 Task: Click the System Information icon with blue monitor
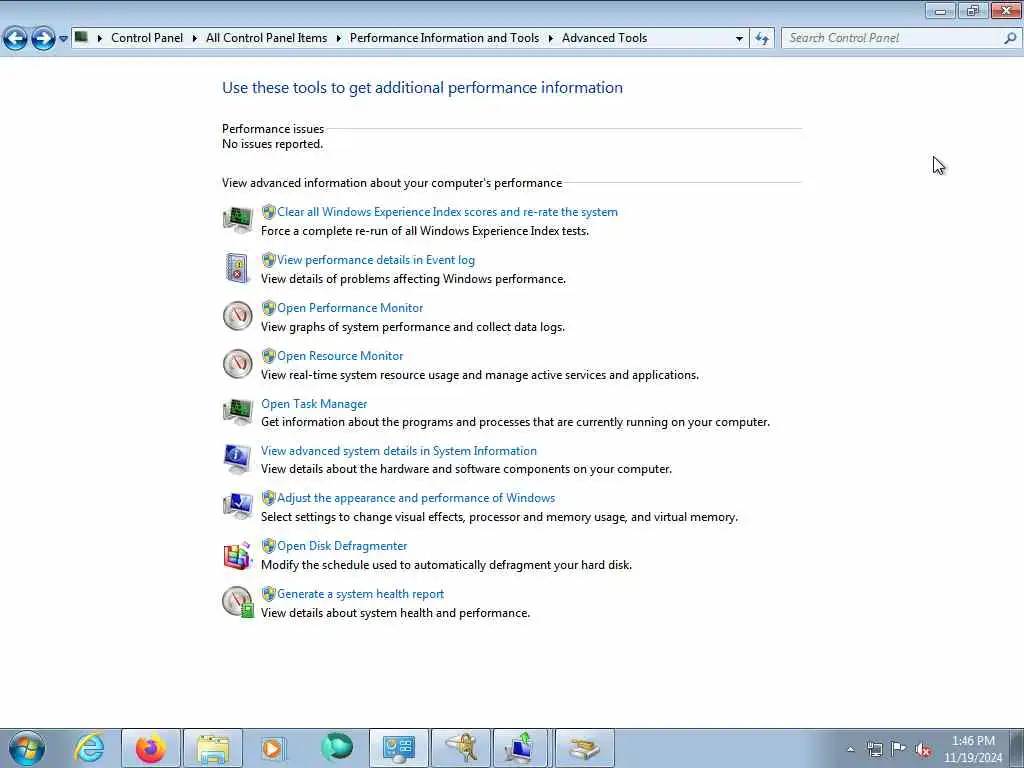click(237, 458)
